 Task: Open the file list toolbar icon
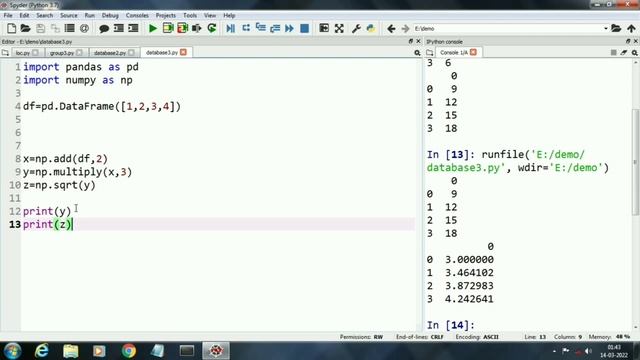coord(70,28)
